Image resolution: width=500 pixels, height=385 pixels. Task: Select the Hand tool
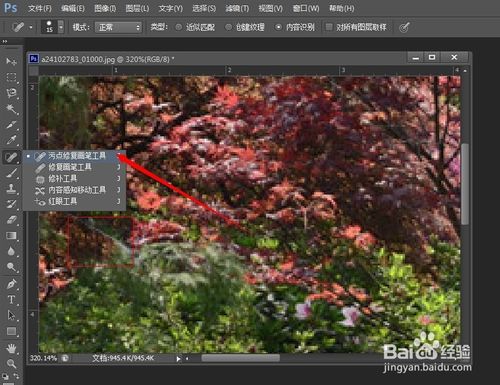(x=11, y=348)
